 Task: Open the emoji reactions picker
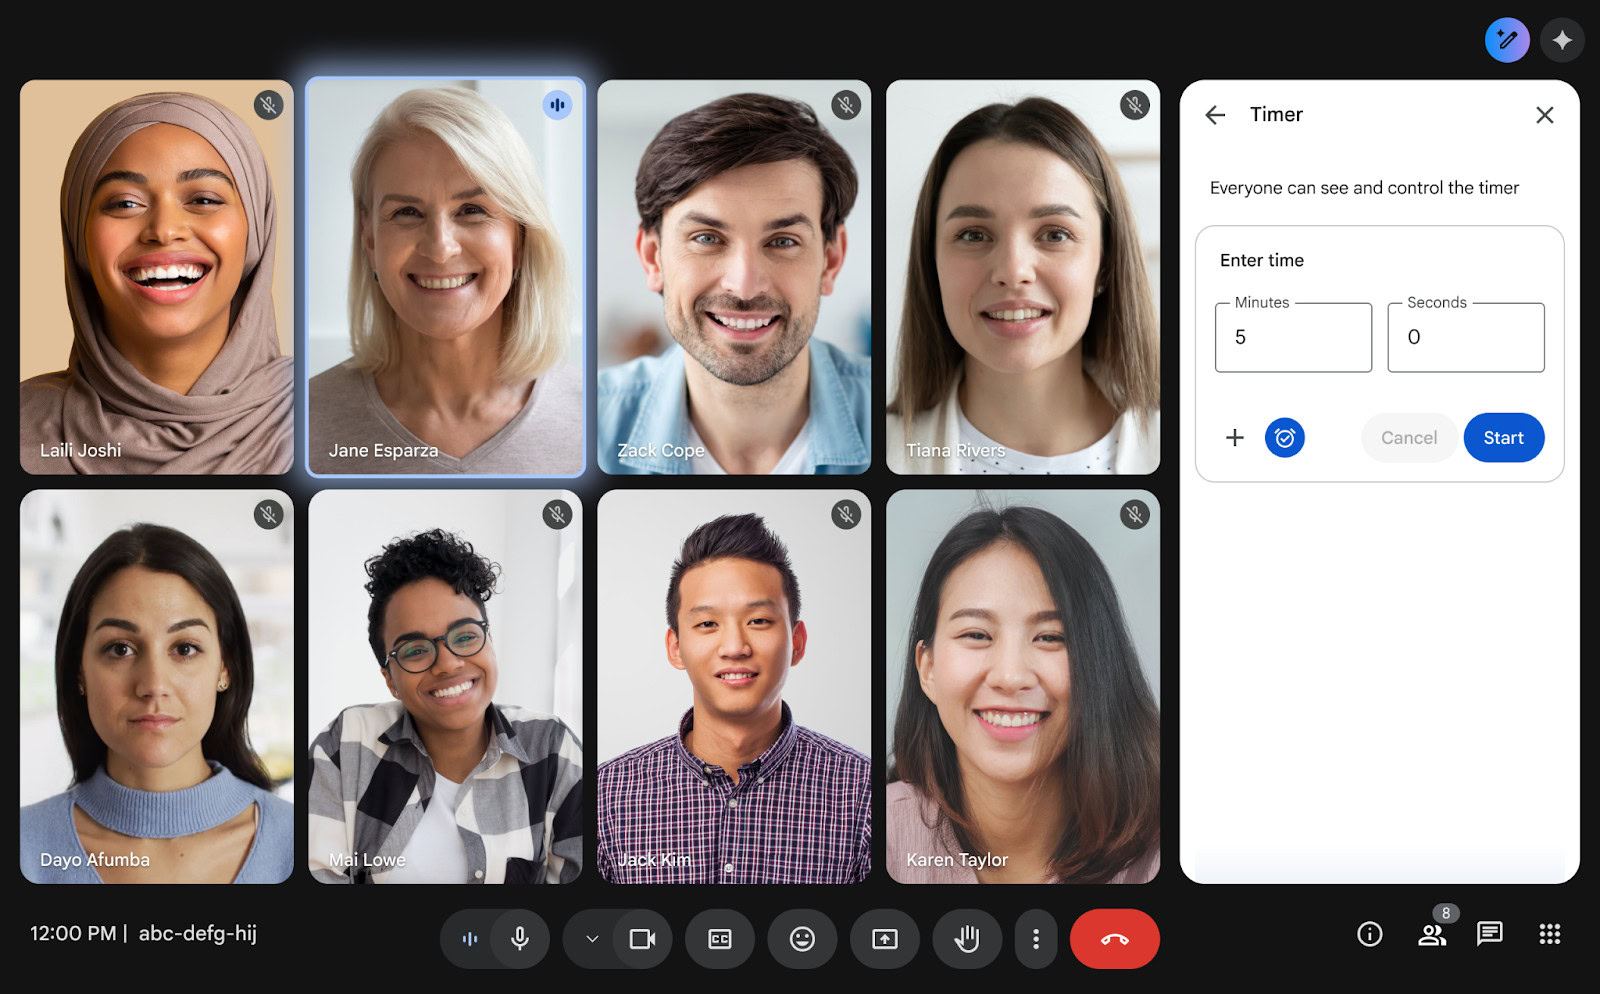tap(802, 939)
